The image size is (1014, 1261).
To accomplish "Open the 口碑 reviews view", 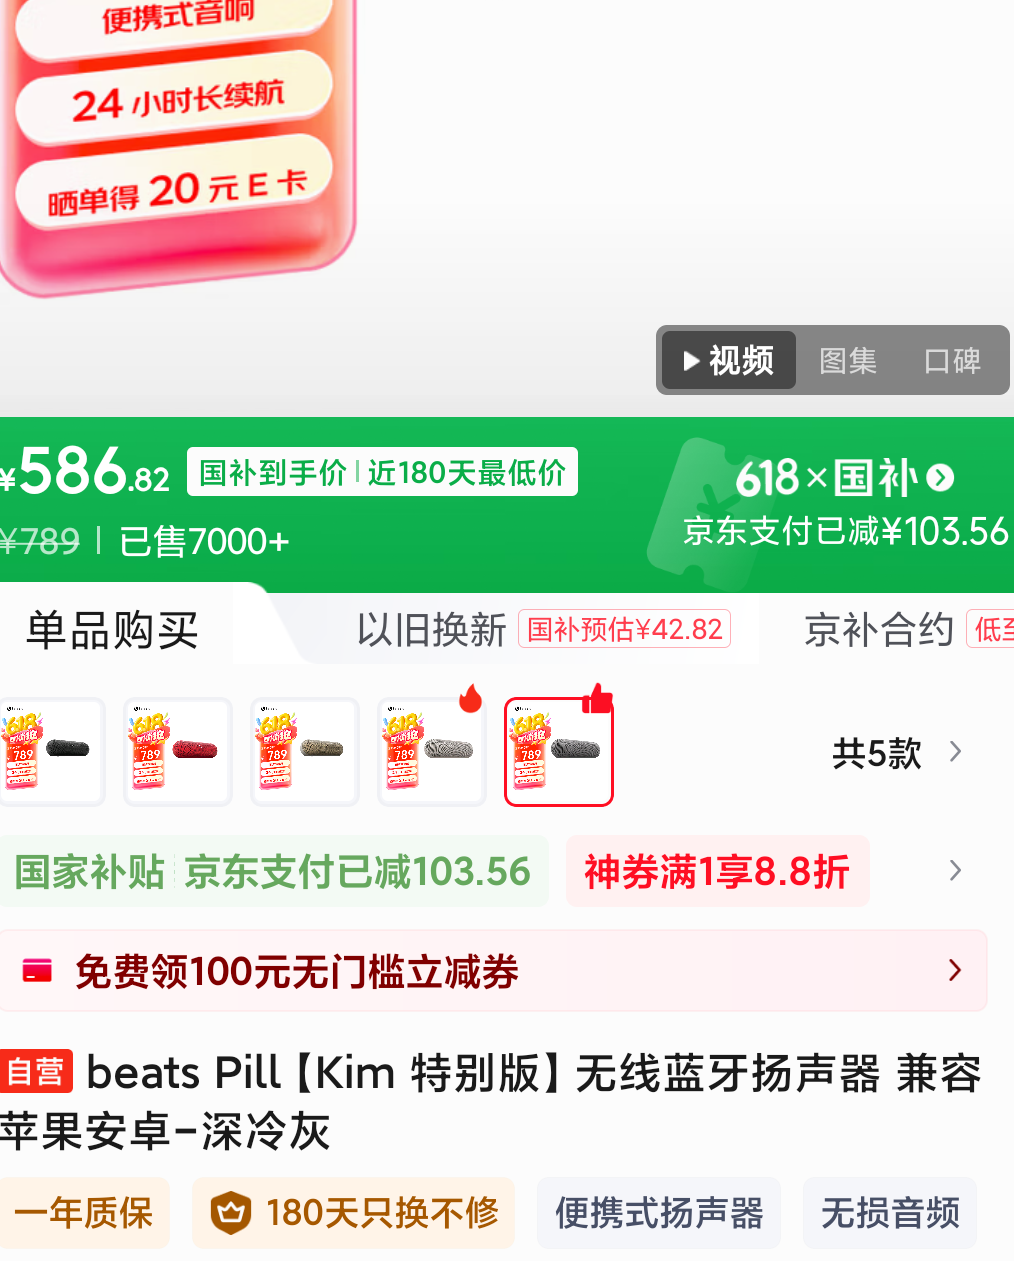I will tap(952, 360).
